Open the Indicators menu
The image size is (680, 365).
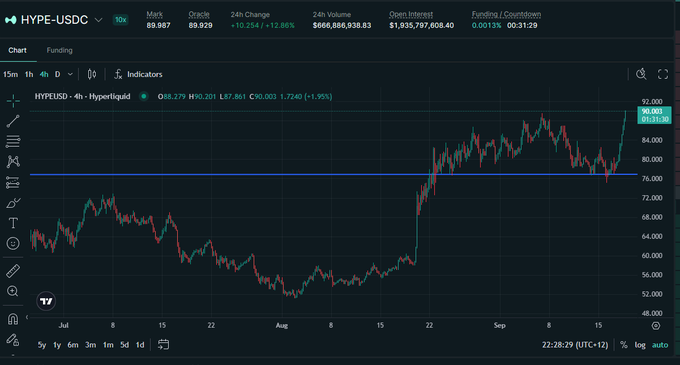coord(138,75)
